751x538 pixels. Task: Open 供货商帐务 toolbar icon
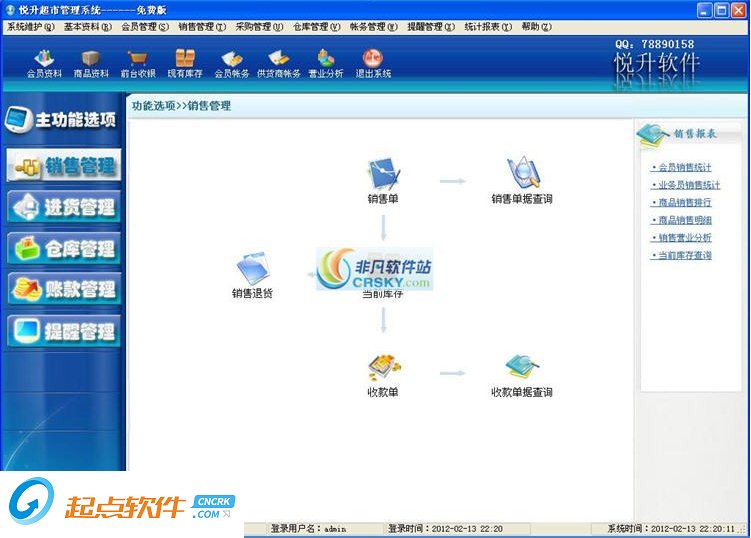(279, 63)
